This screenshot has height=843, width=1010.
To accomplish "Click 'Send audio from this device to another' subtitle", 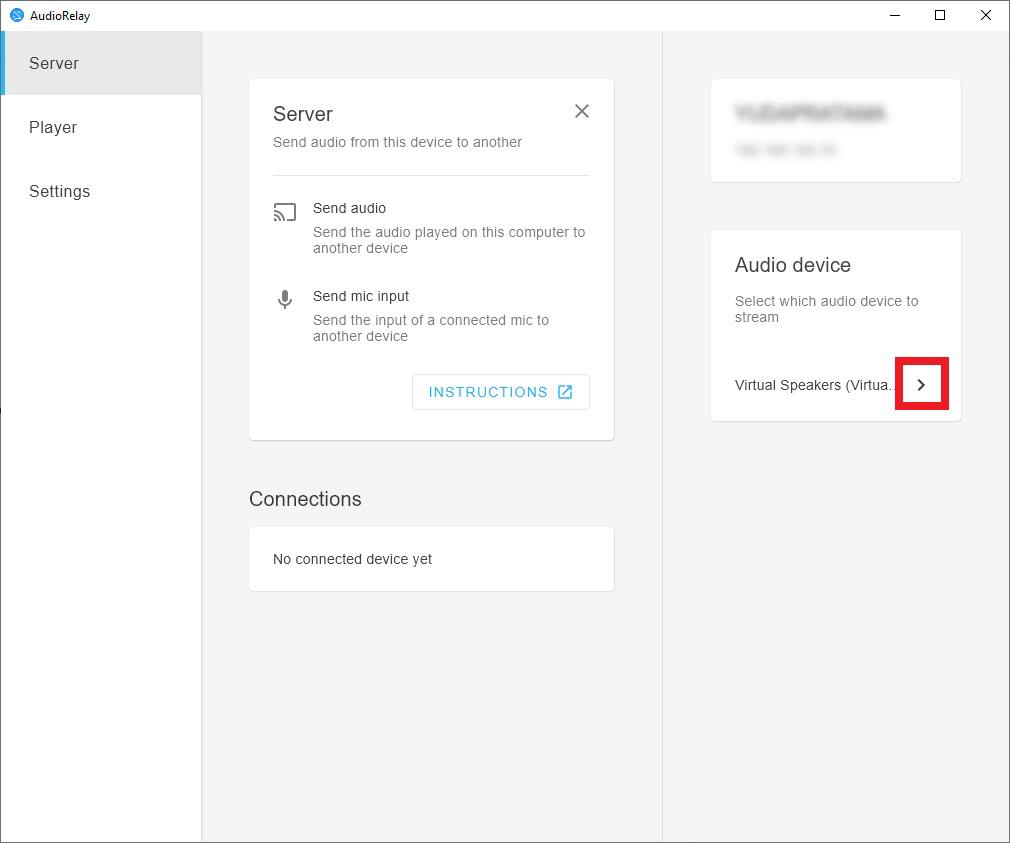I will (x=397, y=142).
